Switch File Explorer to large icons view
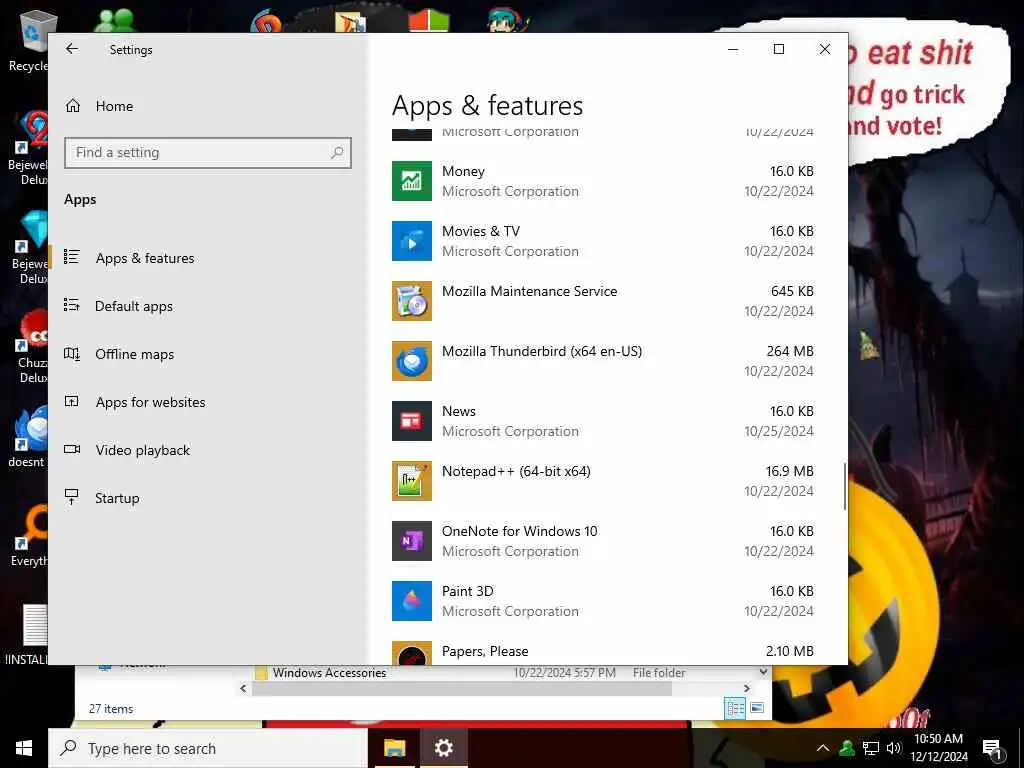 tap(757, 708)
